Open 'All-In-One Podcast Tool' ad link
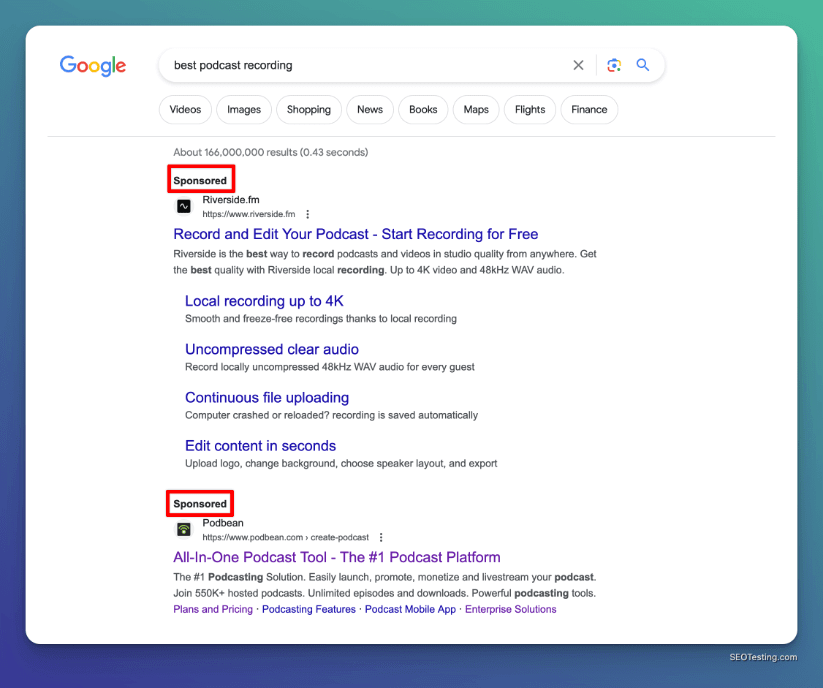823x688 pixels. 336,557
